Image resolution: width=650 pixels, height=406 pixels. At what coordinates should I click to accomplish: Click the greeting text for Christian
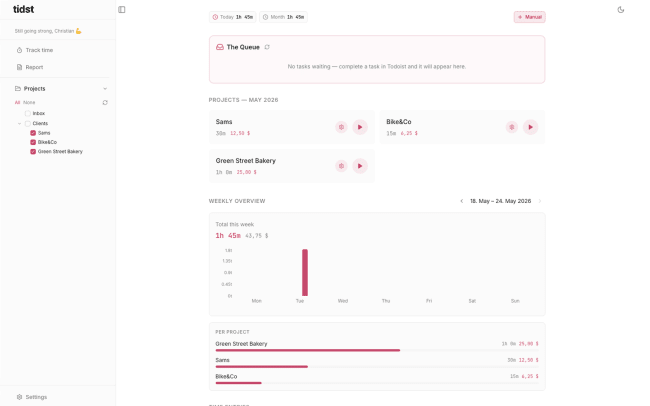[48, 31]
